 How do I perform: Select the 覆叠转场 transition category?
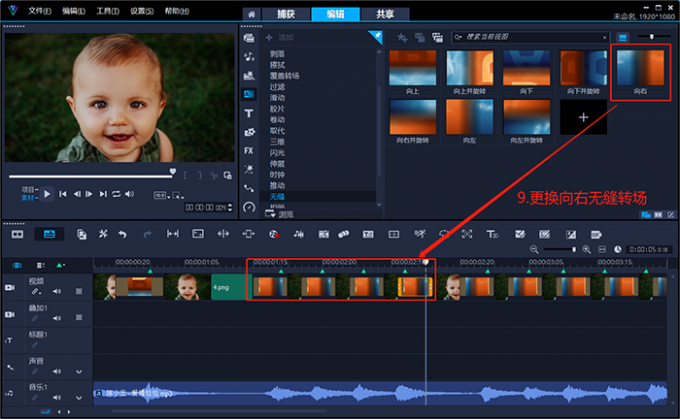pyautogui.click(x=284, y=76)
